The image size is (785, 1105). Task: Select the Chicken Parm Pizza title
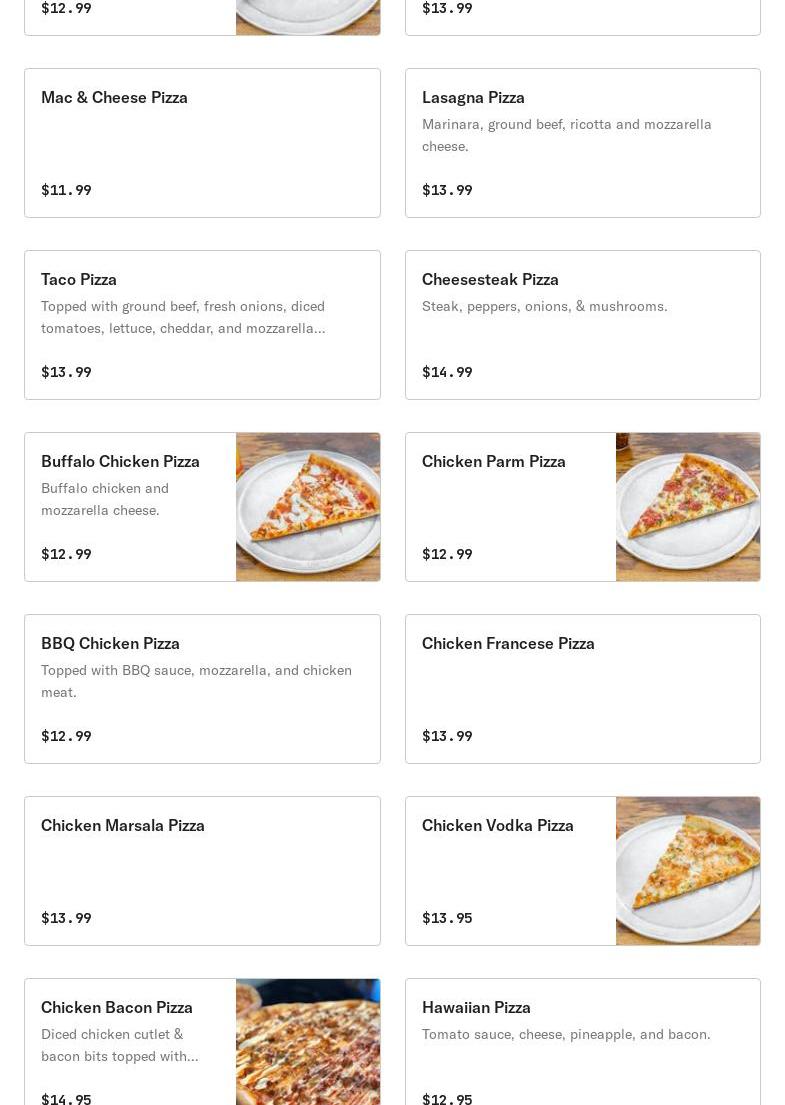(493, 462)
